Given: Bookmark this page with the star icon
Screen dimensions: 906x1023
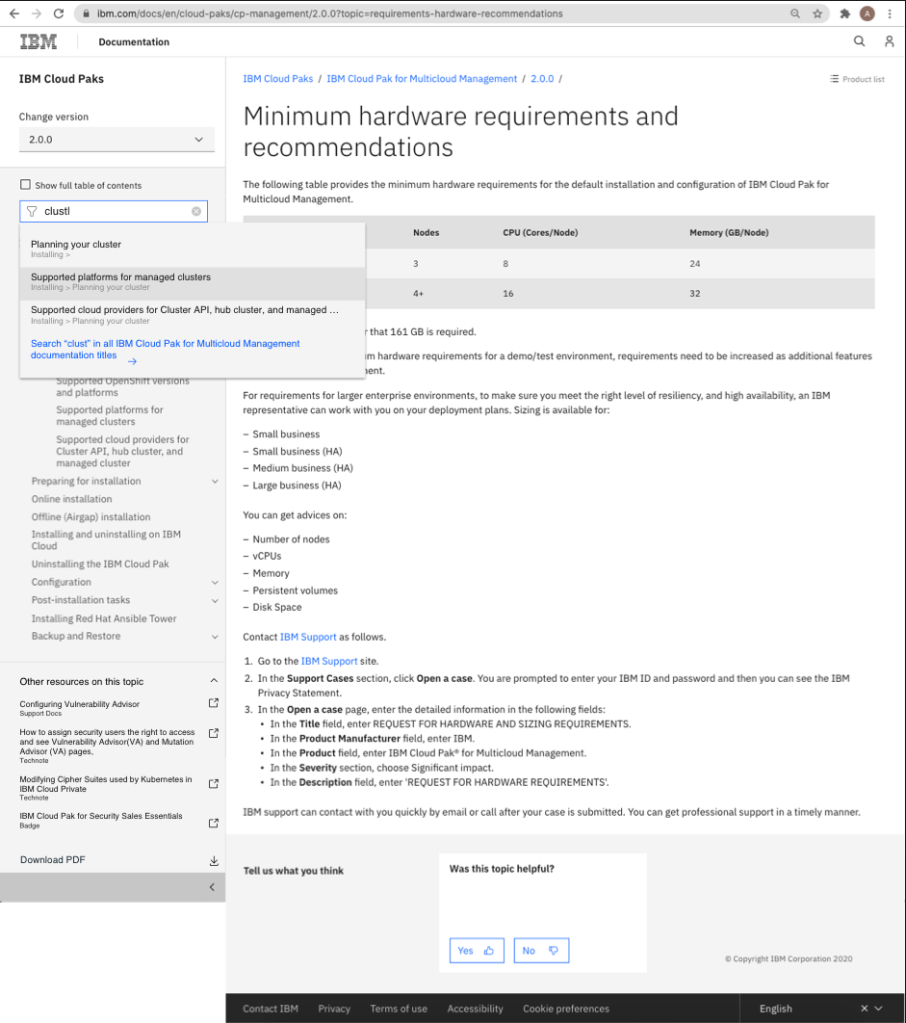Looking at the screenshot, I should (817, 14).
